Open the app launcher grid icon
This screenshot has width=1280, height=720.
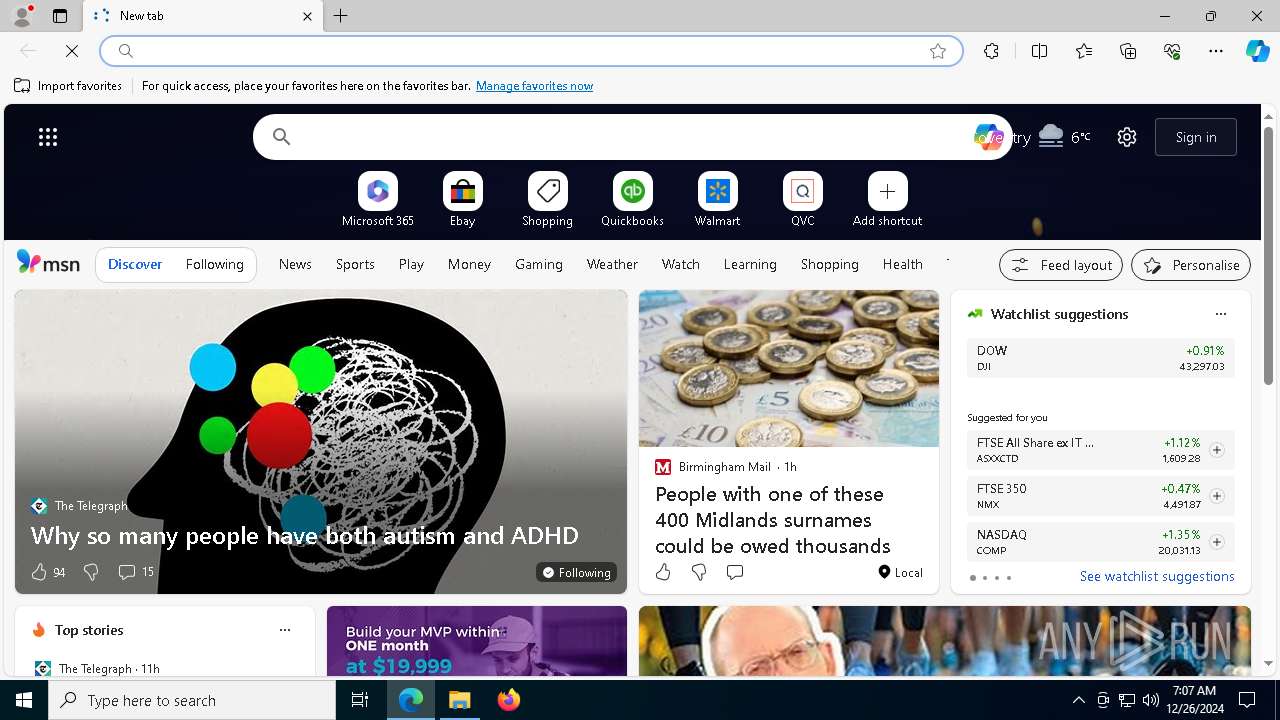click(48, 137)
